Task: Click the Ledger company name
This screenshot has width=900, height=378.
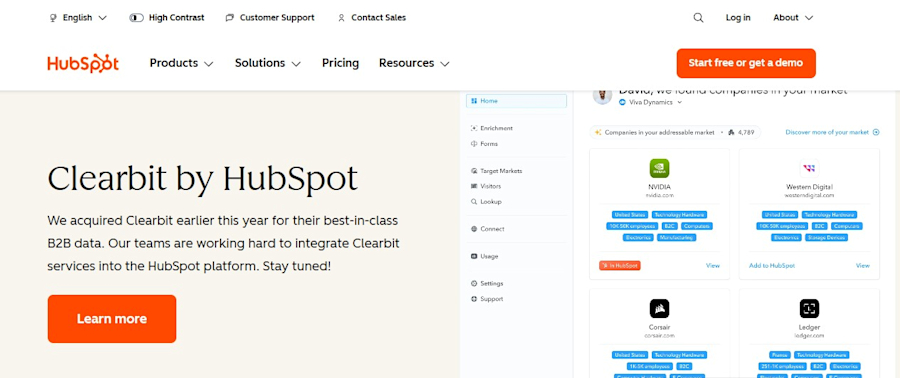Action: coord(809,327)
